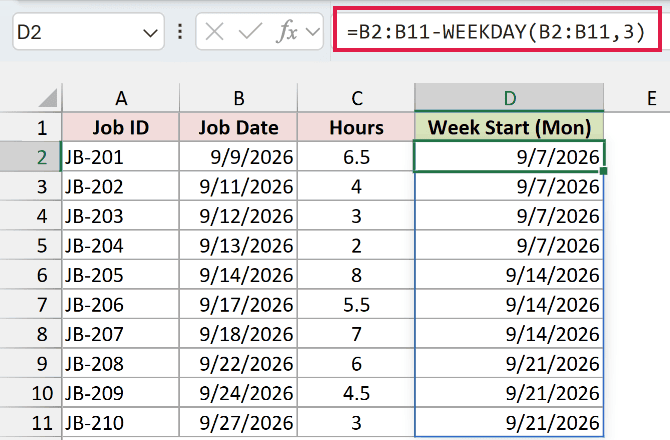Click week start cell in JB-205 row
Screen dimensions: 670x440
[509, 275]
